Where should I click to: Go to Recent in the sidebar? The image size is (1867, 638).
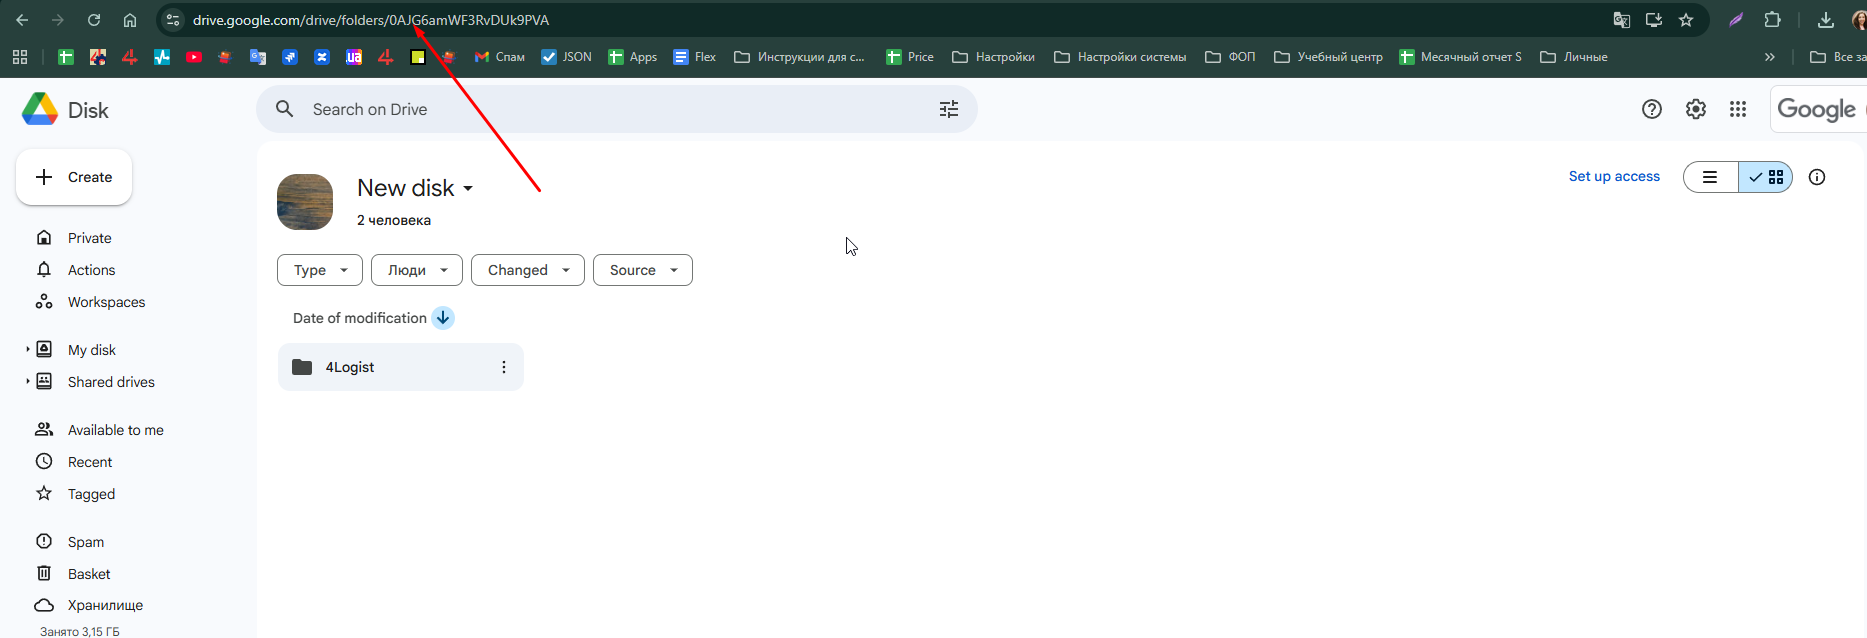90,462
